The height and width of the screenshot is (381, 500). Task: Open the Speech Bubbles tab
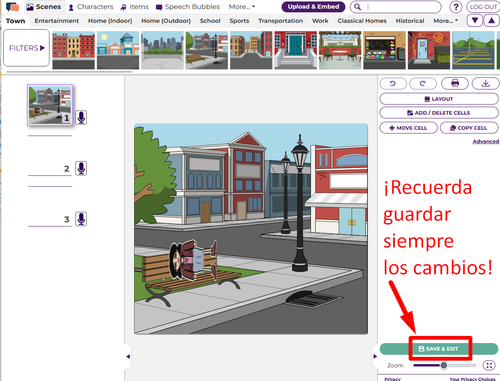[x=188, y=7]
